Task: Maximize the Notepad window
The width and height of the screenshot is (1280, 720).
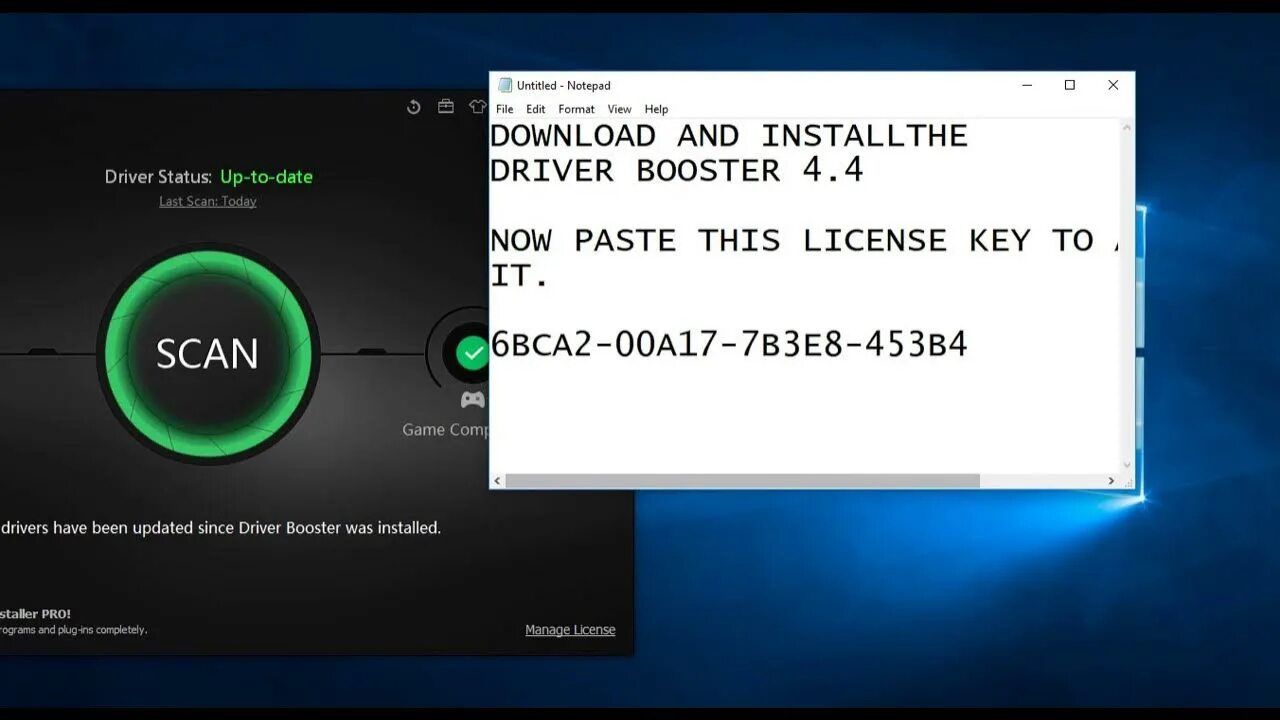Action: pos(1070,85)
